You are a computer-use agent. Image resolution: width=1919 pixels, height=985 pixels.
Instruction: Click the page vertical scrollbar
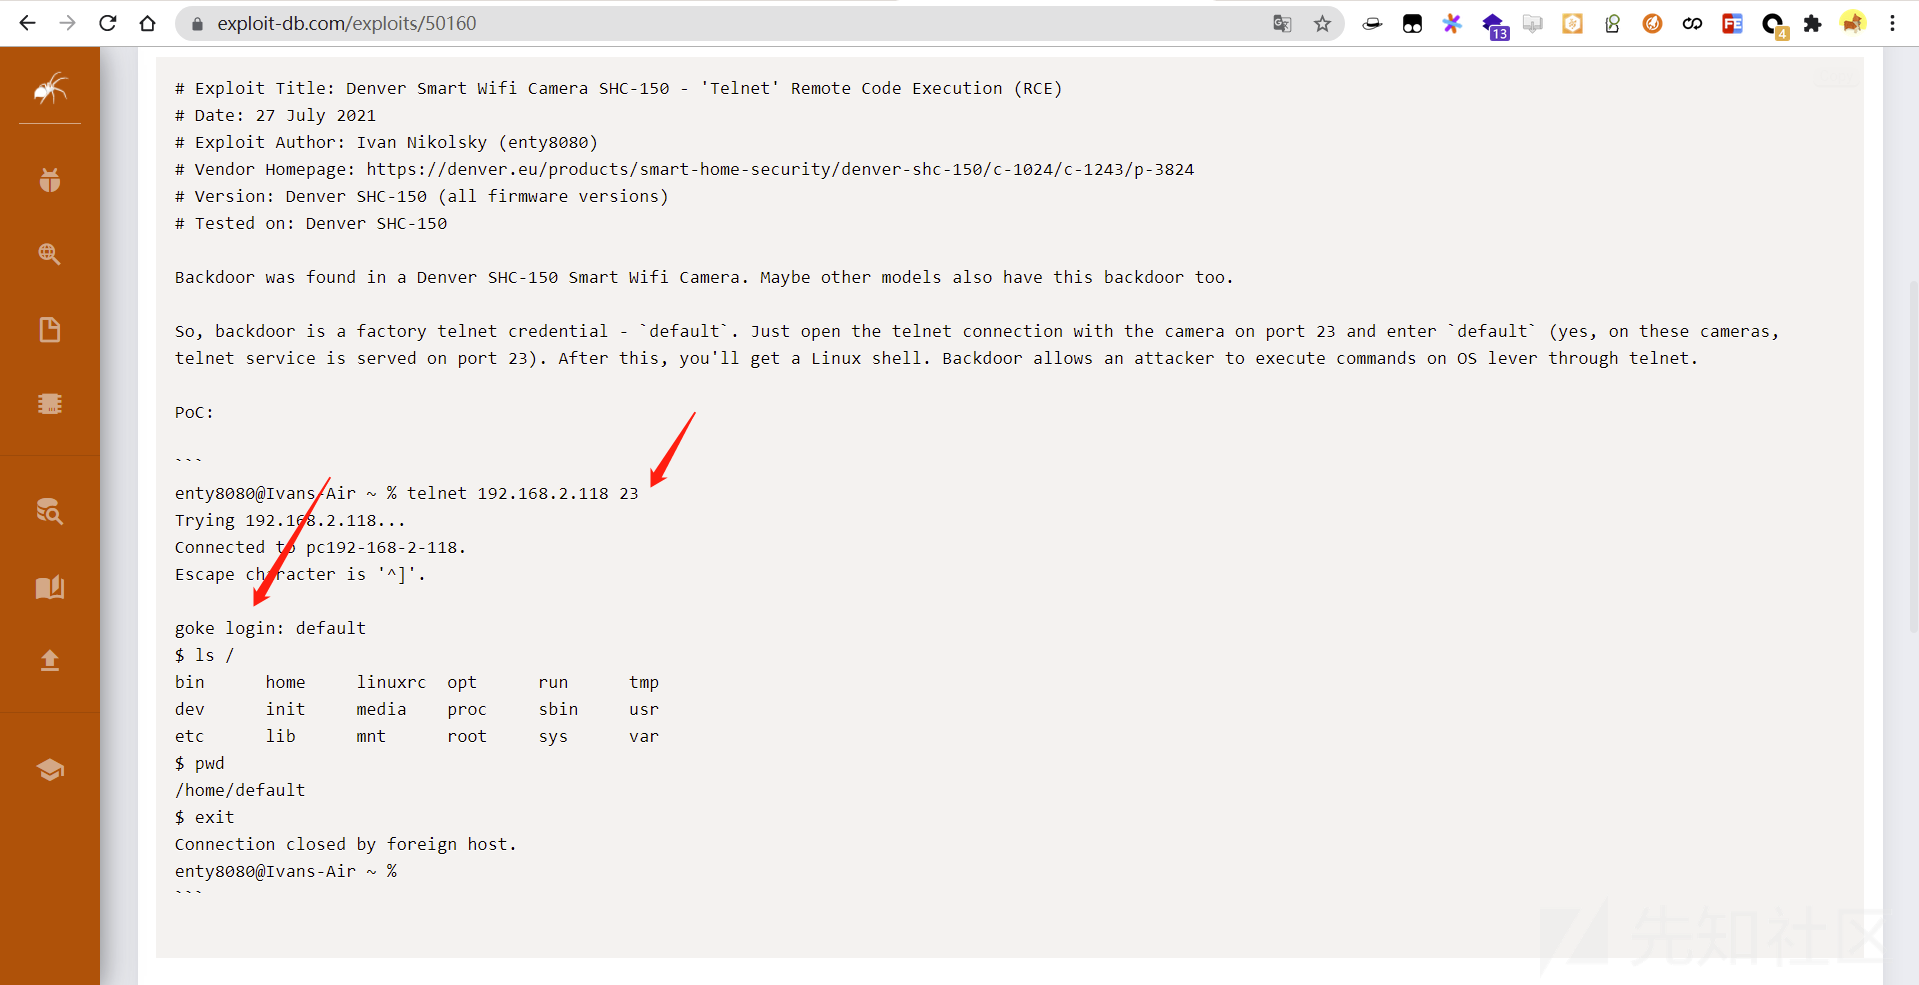(x=1912, y=455)
